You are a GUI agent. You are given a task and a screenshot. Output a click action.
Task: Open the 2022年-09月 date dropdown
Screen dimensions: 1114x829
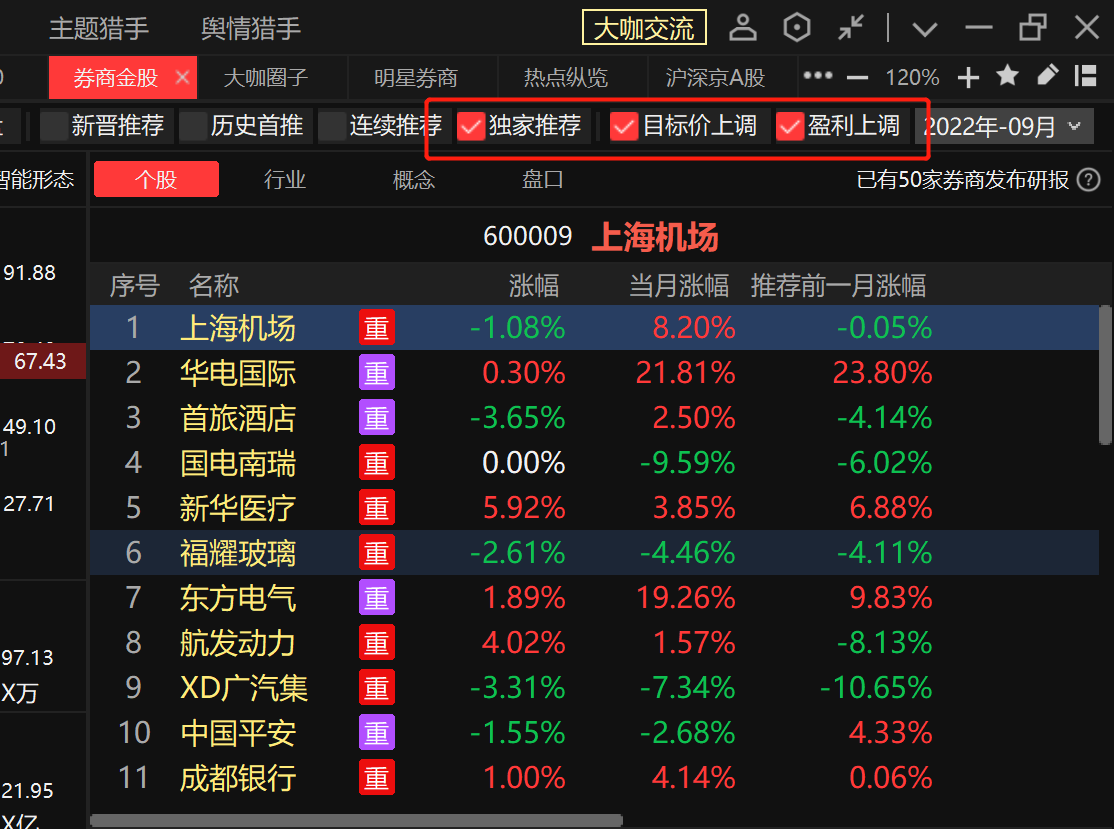1004,126
